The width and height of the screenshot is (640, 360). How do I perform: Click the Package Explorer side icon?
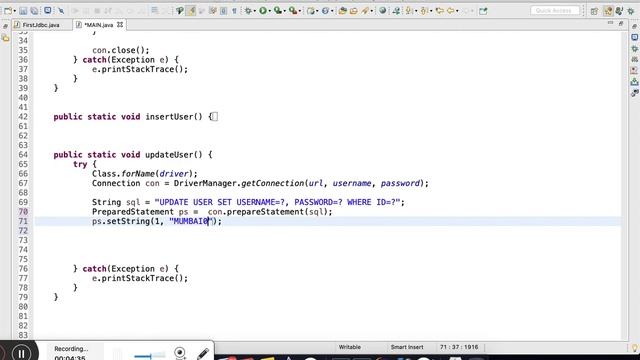click(x=5, y=38)
